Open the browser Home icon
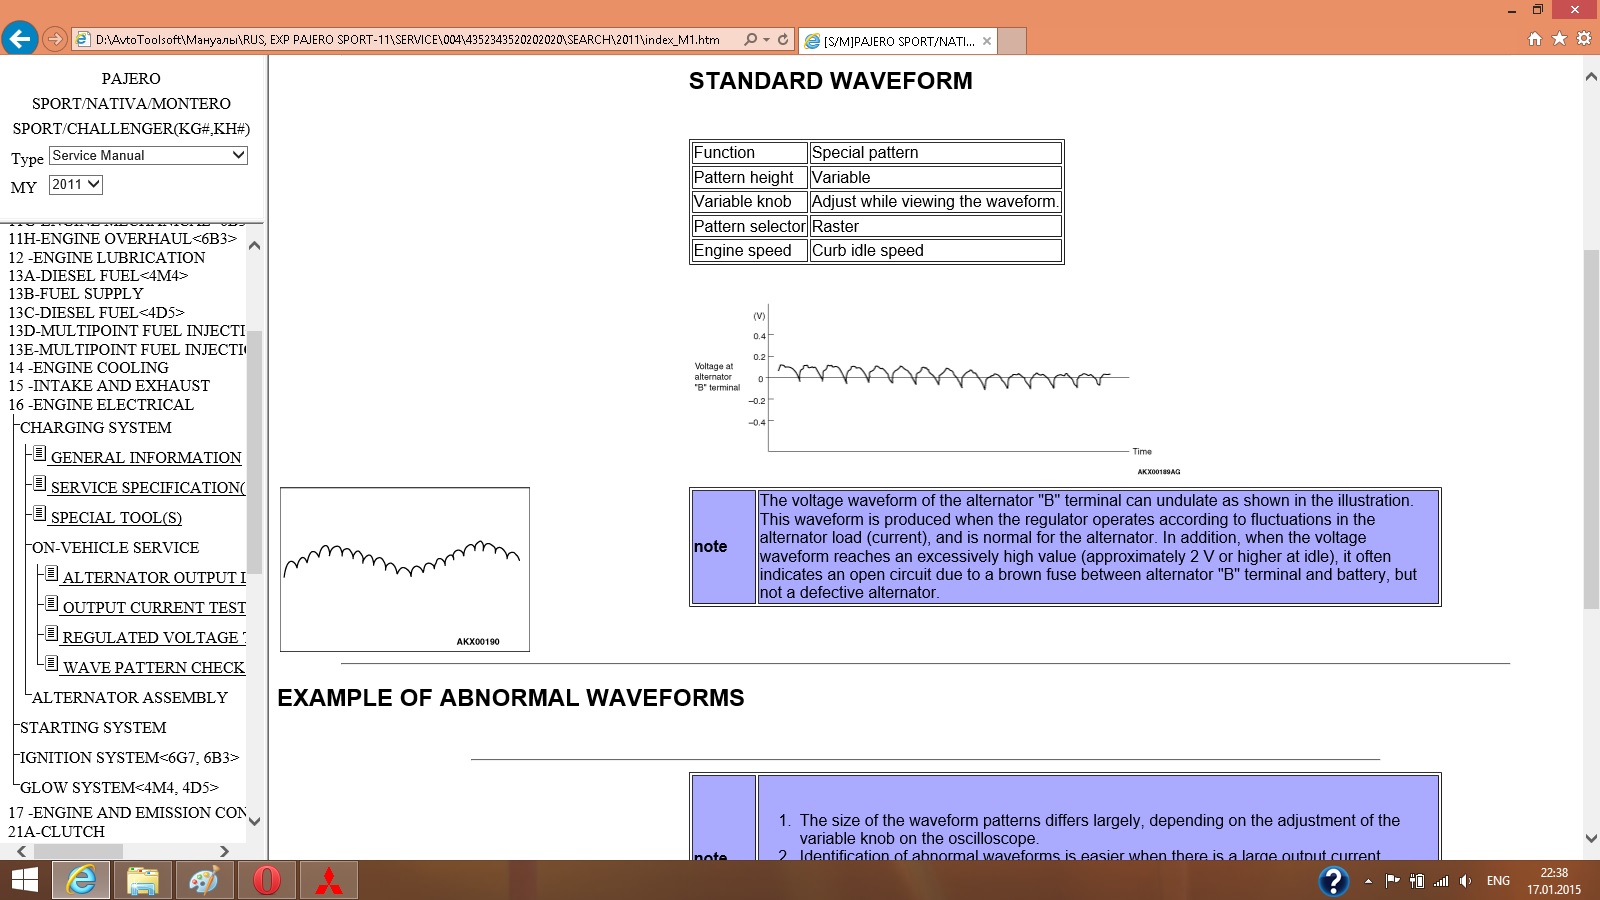Image resolution: width=1600 pixels, height=900 pixels. pyautogui.click(x=1535, y=39)
